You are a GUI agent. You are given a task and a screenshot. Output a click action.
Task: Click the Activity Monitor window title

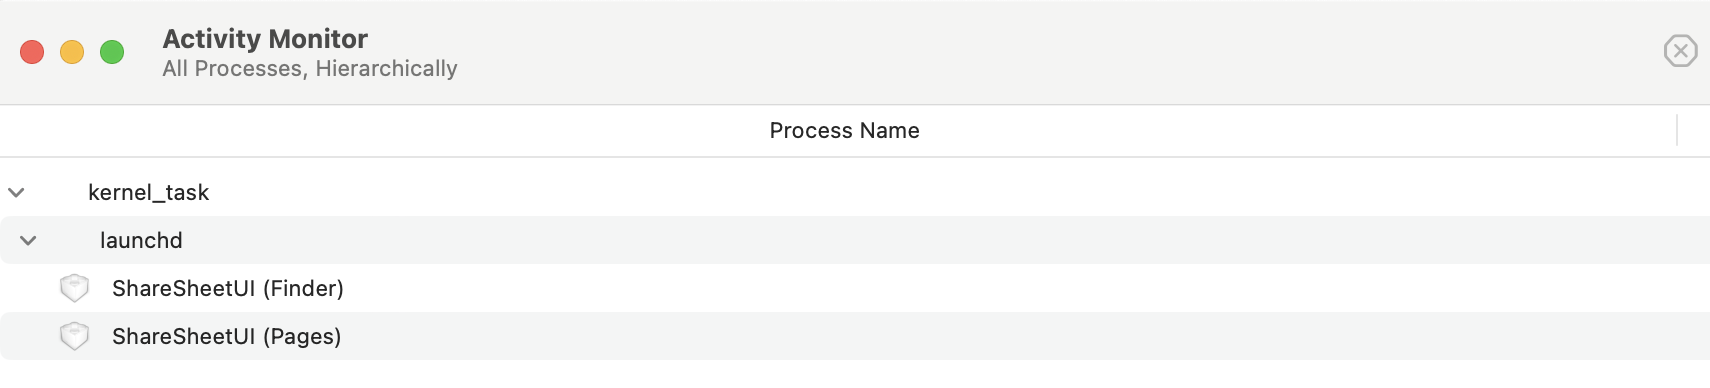click(265, 39)
